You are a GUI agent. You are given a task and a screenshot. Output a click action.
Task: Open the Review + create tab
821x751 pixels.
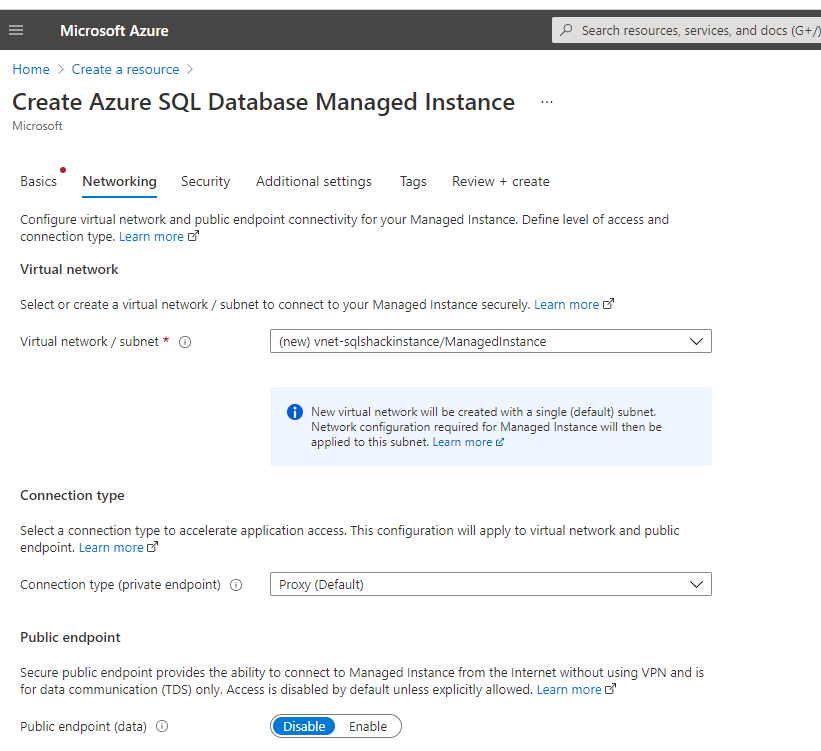tap(500, 181)
